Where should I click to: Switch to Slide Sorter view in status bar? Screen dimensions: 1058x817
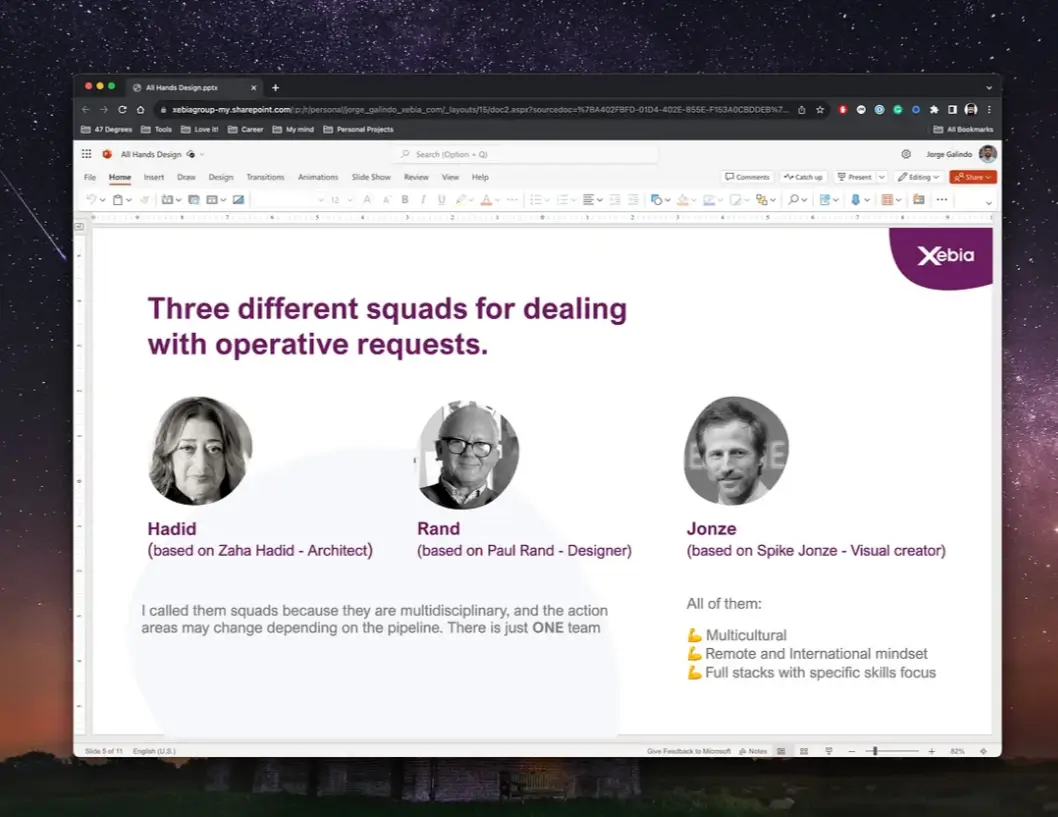[x=804, y=751]
